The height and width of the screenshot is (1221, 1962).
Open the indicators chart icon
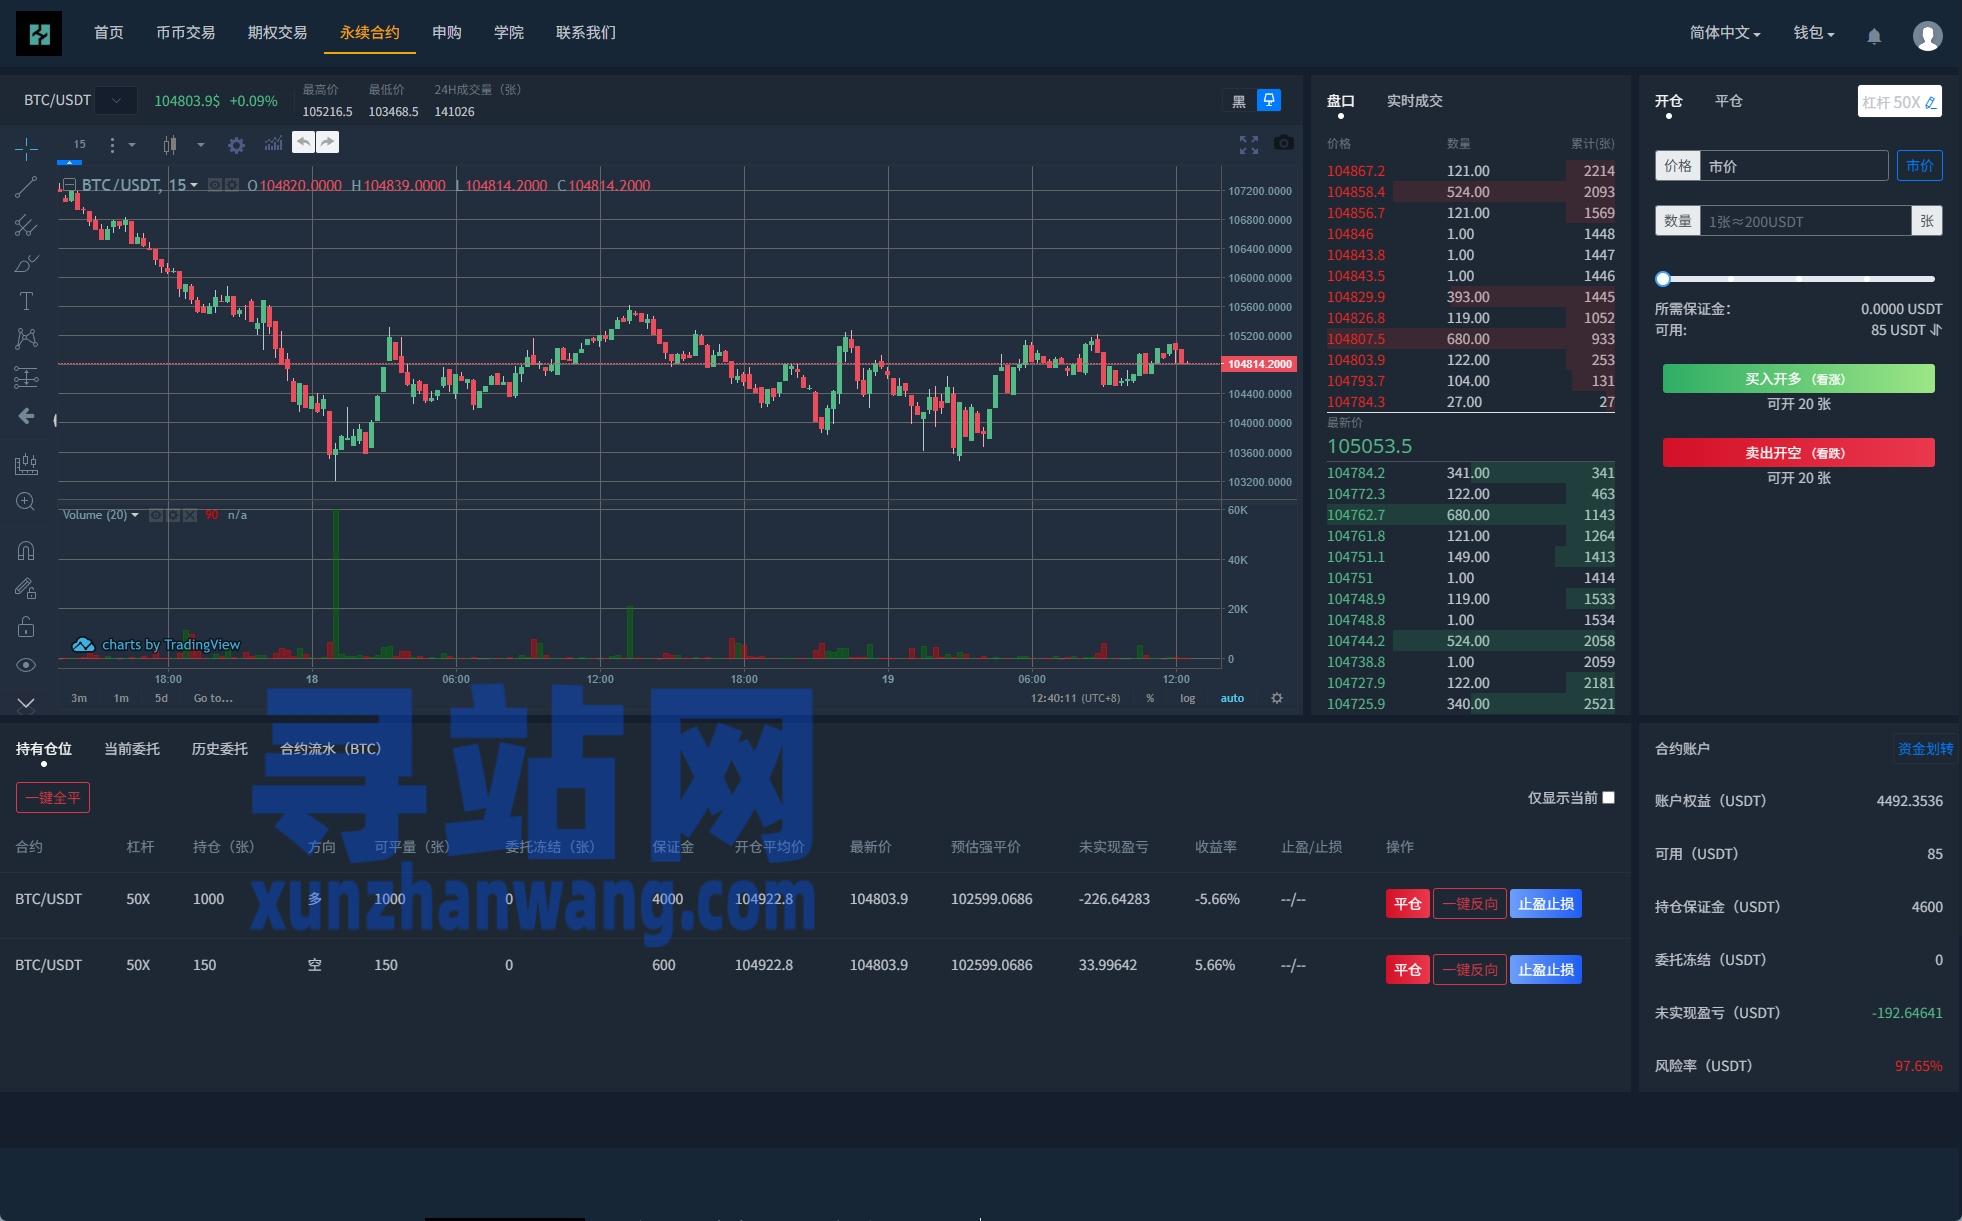point(273,144)
